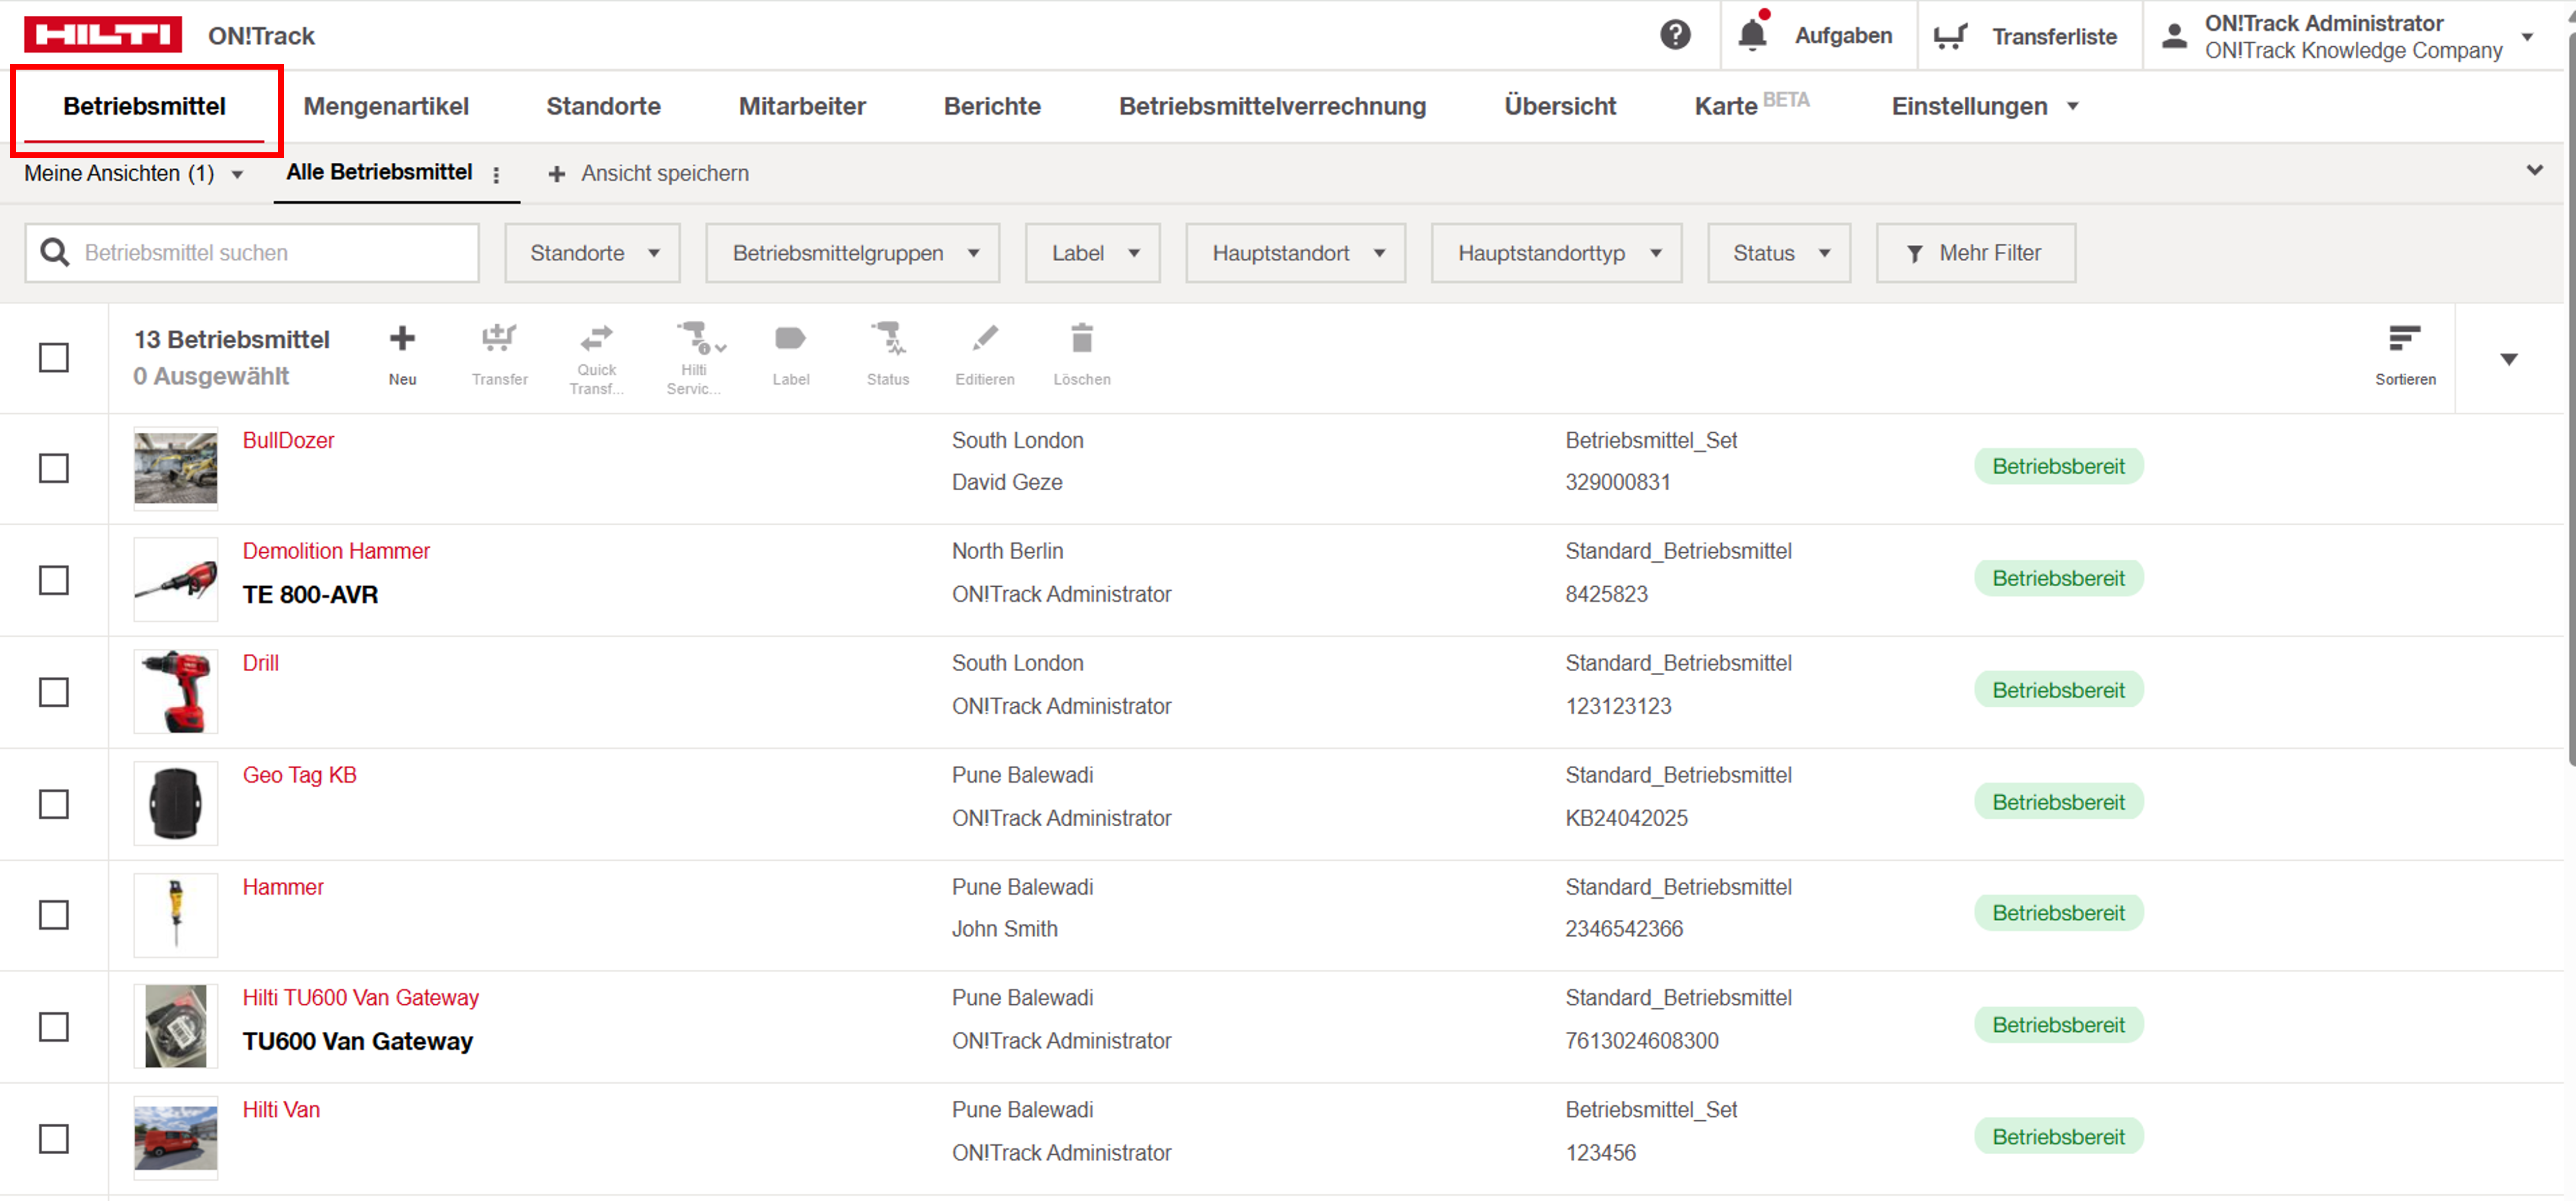Open the Sortieren sort icon
This screenshot has width=2576, height=1201.
(x=2404, y=339)
